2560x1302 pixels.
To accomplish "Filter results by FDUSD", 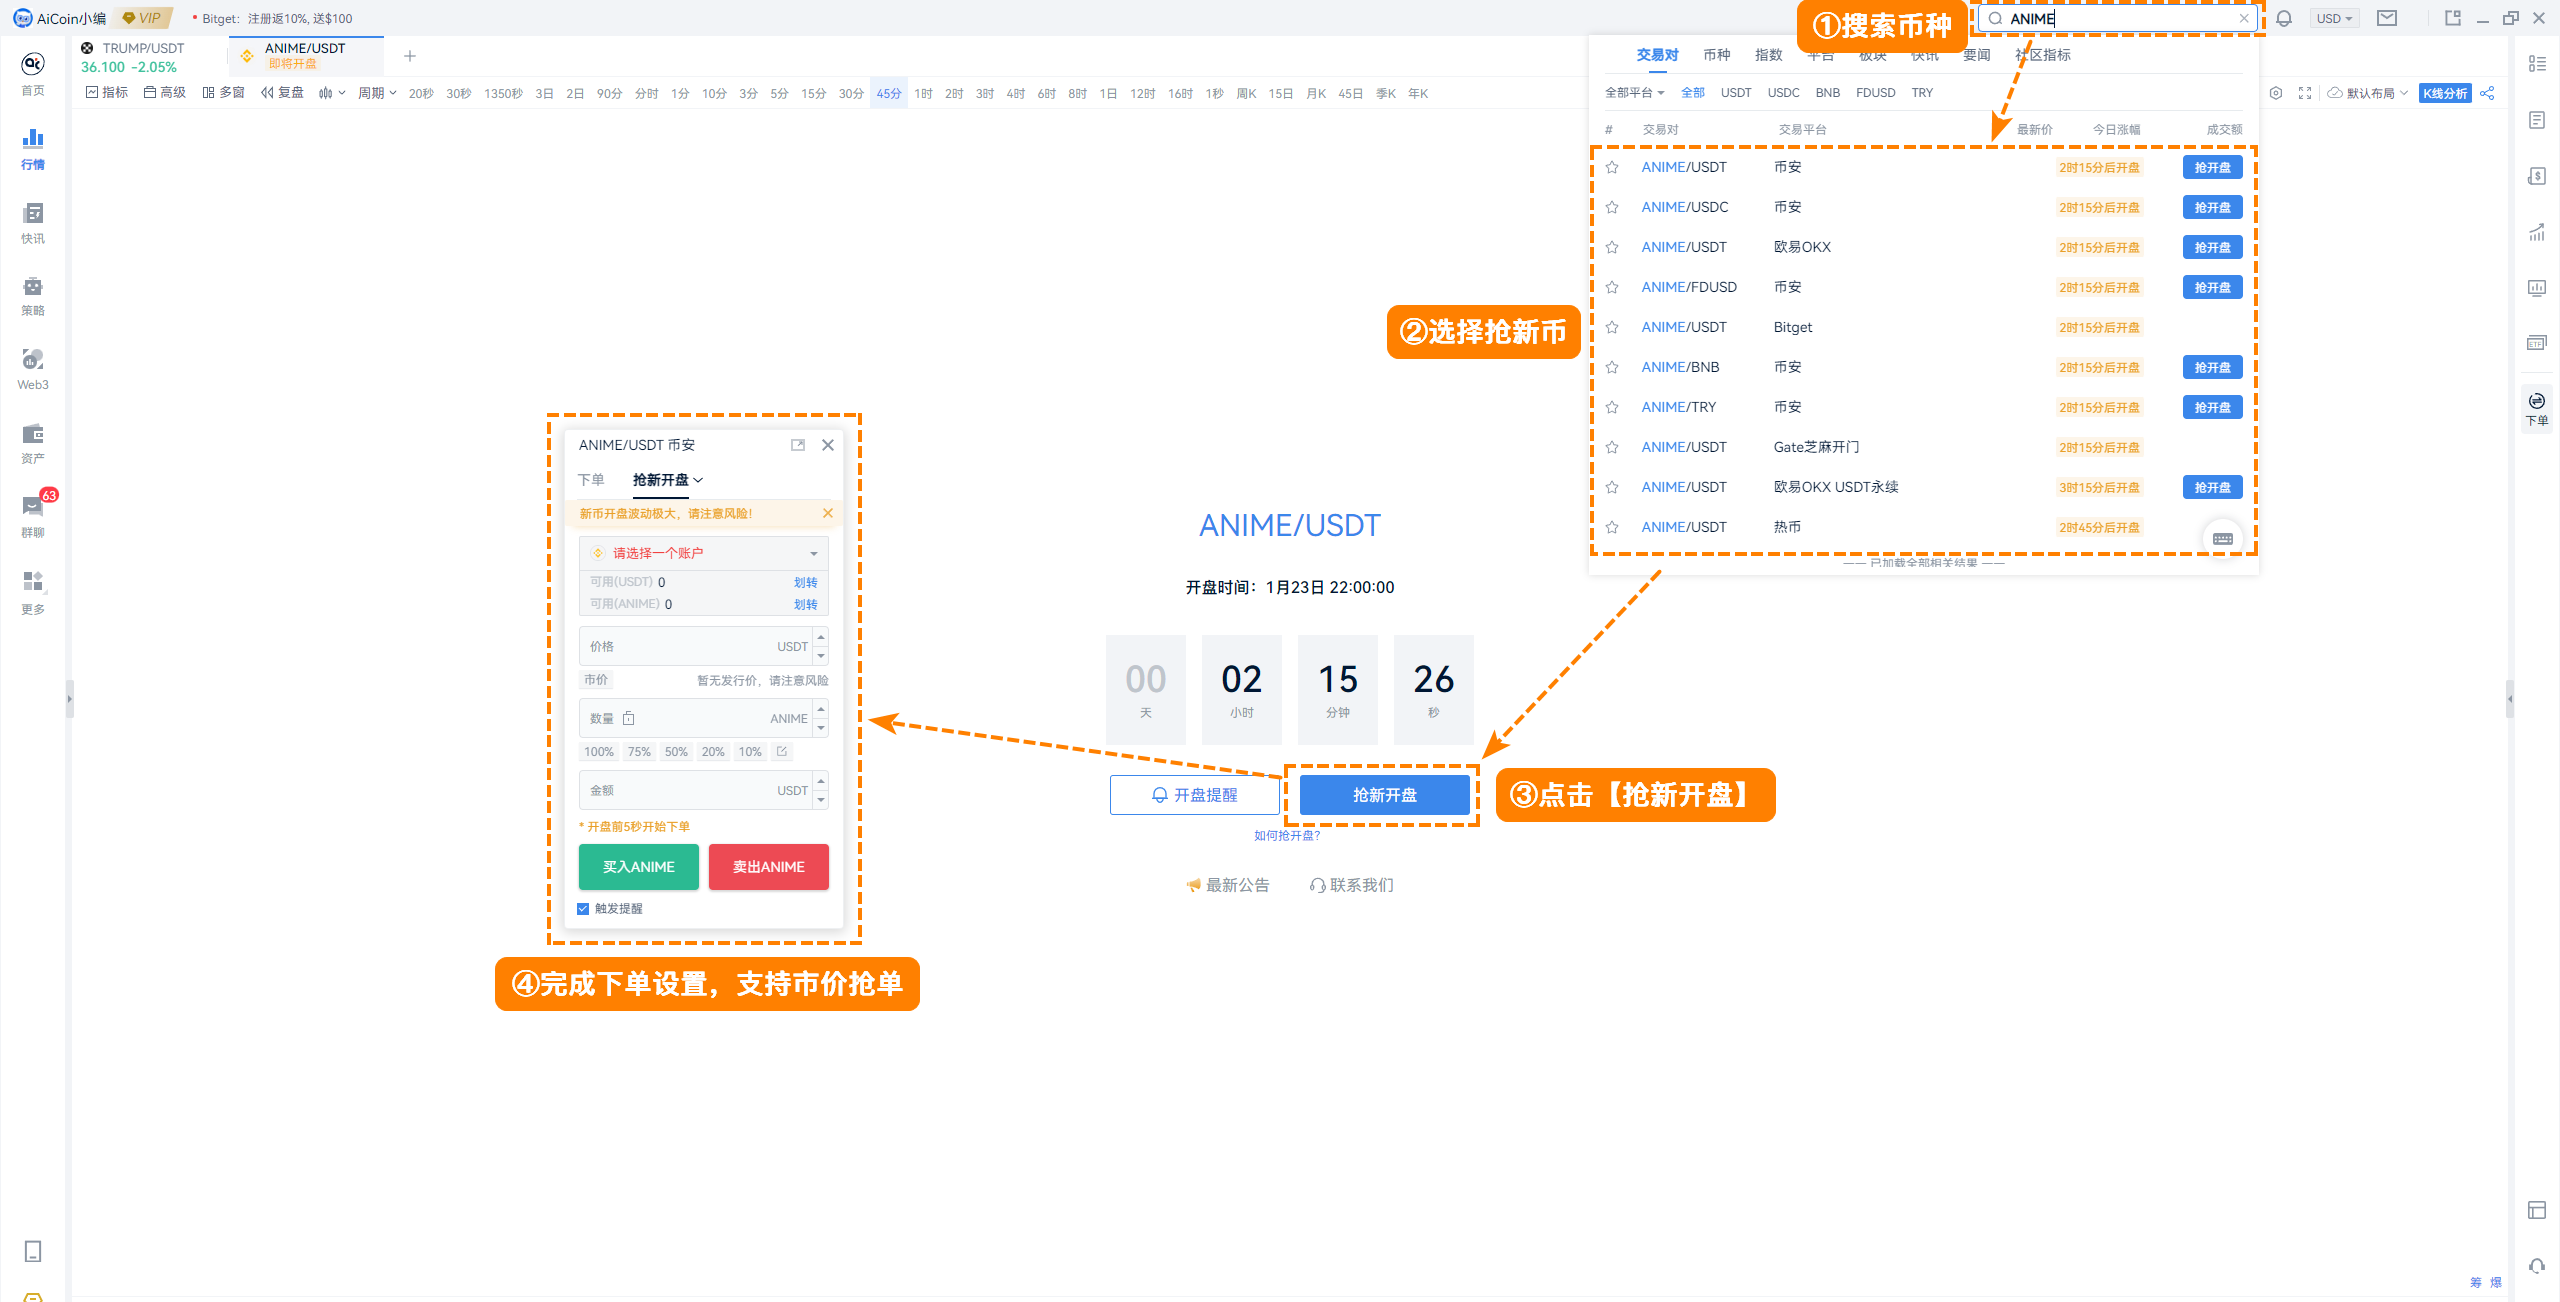I will tap(1875, 93).
